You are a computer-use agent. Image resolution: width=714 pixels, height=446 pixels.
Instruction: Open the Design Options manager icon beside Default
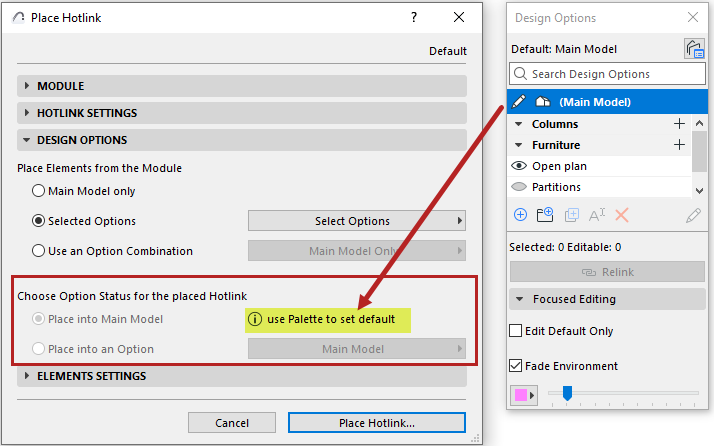pos(694,48)
